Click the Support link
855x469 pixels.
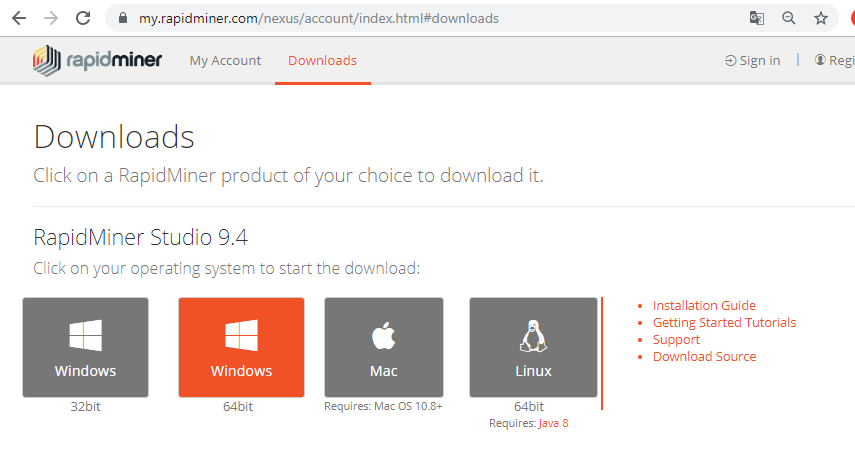click(676, 340)
